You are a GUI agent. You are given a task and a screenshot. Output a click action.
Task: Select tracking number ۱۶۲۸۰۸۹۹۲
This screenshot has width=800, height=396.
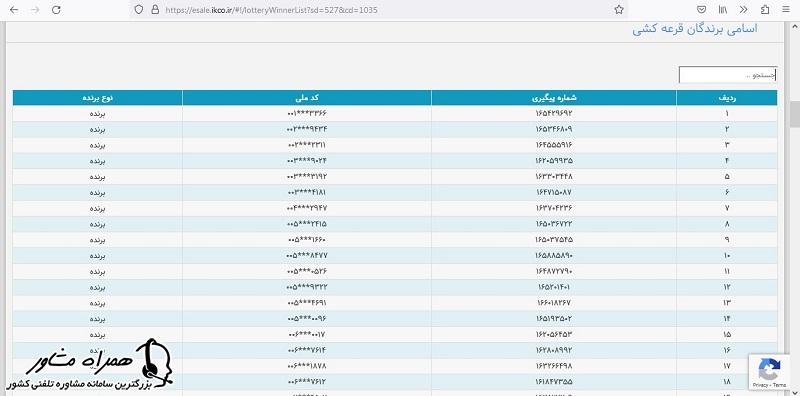click(554, 351)
